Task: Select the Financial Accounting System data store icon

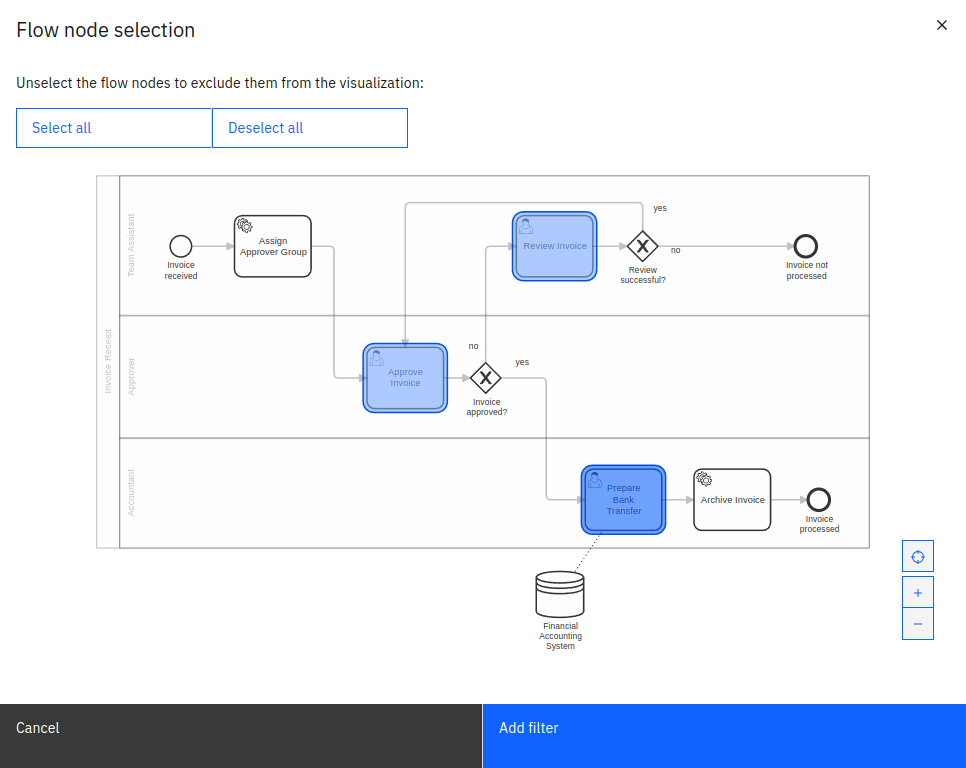Action: (560, 593)
